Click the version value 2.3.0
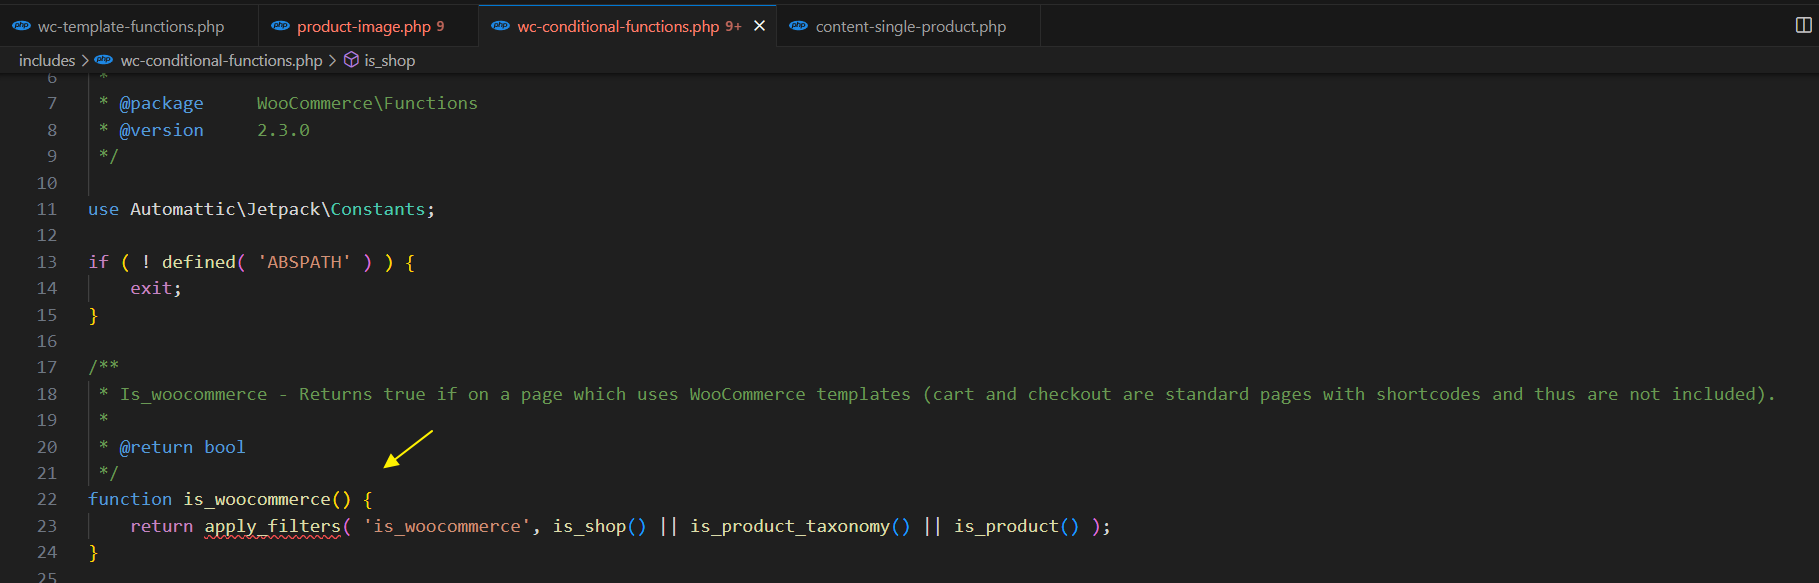 [283, 130]
